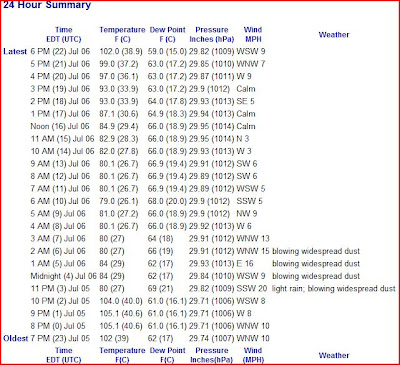The width and height of the screenshot is (400, 365).
Task: Click pressure 29.91 (1012) in 9 AM row
Action: 212,164
